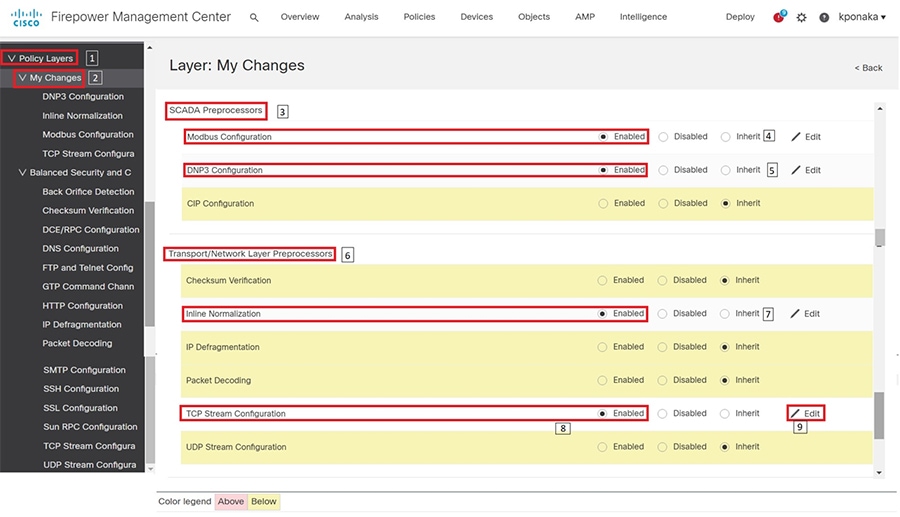Collapse the My Changes layer node
The image size is (900, 517).
click(x=22, y=77)
